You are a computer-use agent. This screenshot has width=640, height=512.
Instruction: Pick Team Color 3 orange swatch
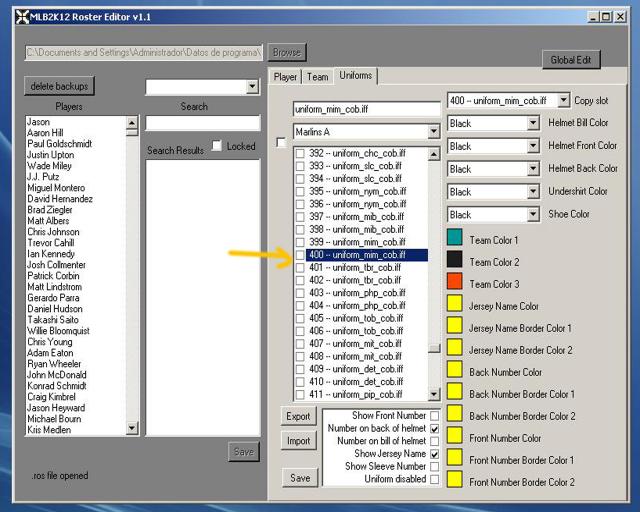point(454,281)
